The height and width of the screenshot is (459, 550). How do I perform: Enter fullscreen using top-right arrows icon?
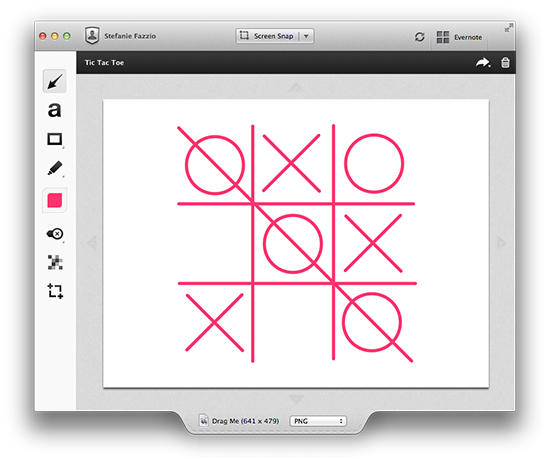(509, 28)
